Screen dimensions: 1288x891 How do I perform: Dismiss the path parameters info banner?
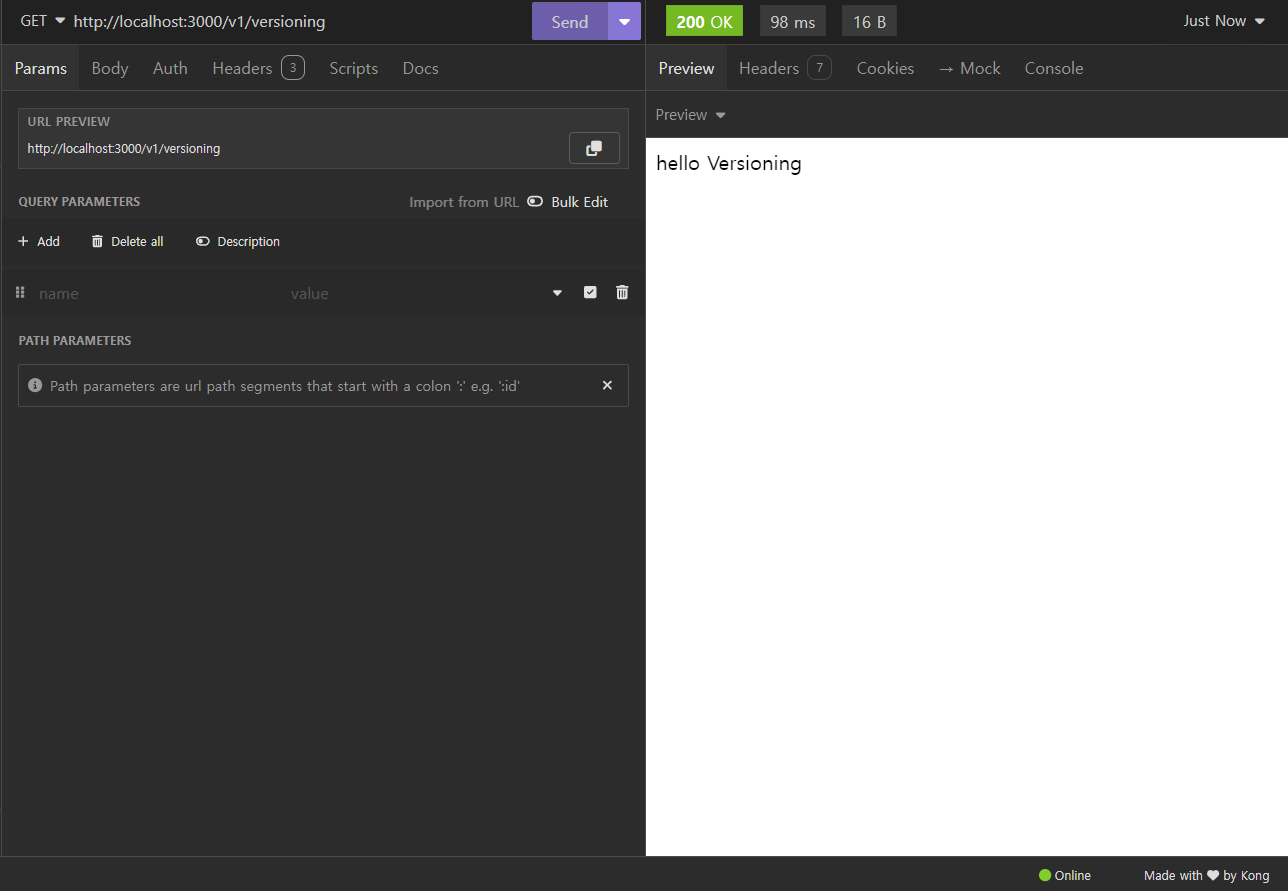607,384
